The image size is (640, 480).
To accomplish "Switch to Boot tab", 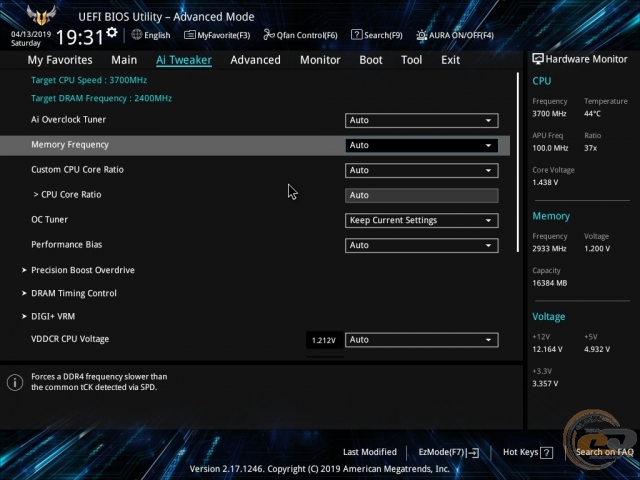I will point(371,60).
